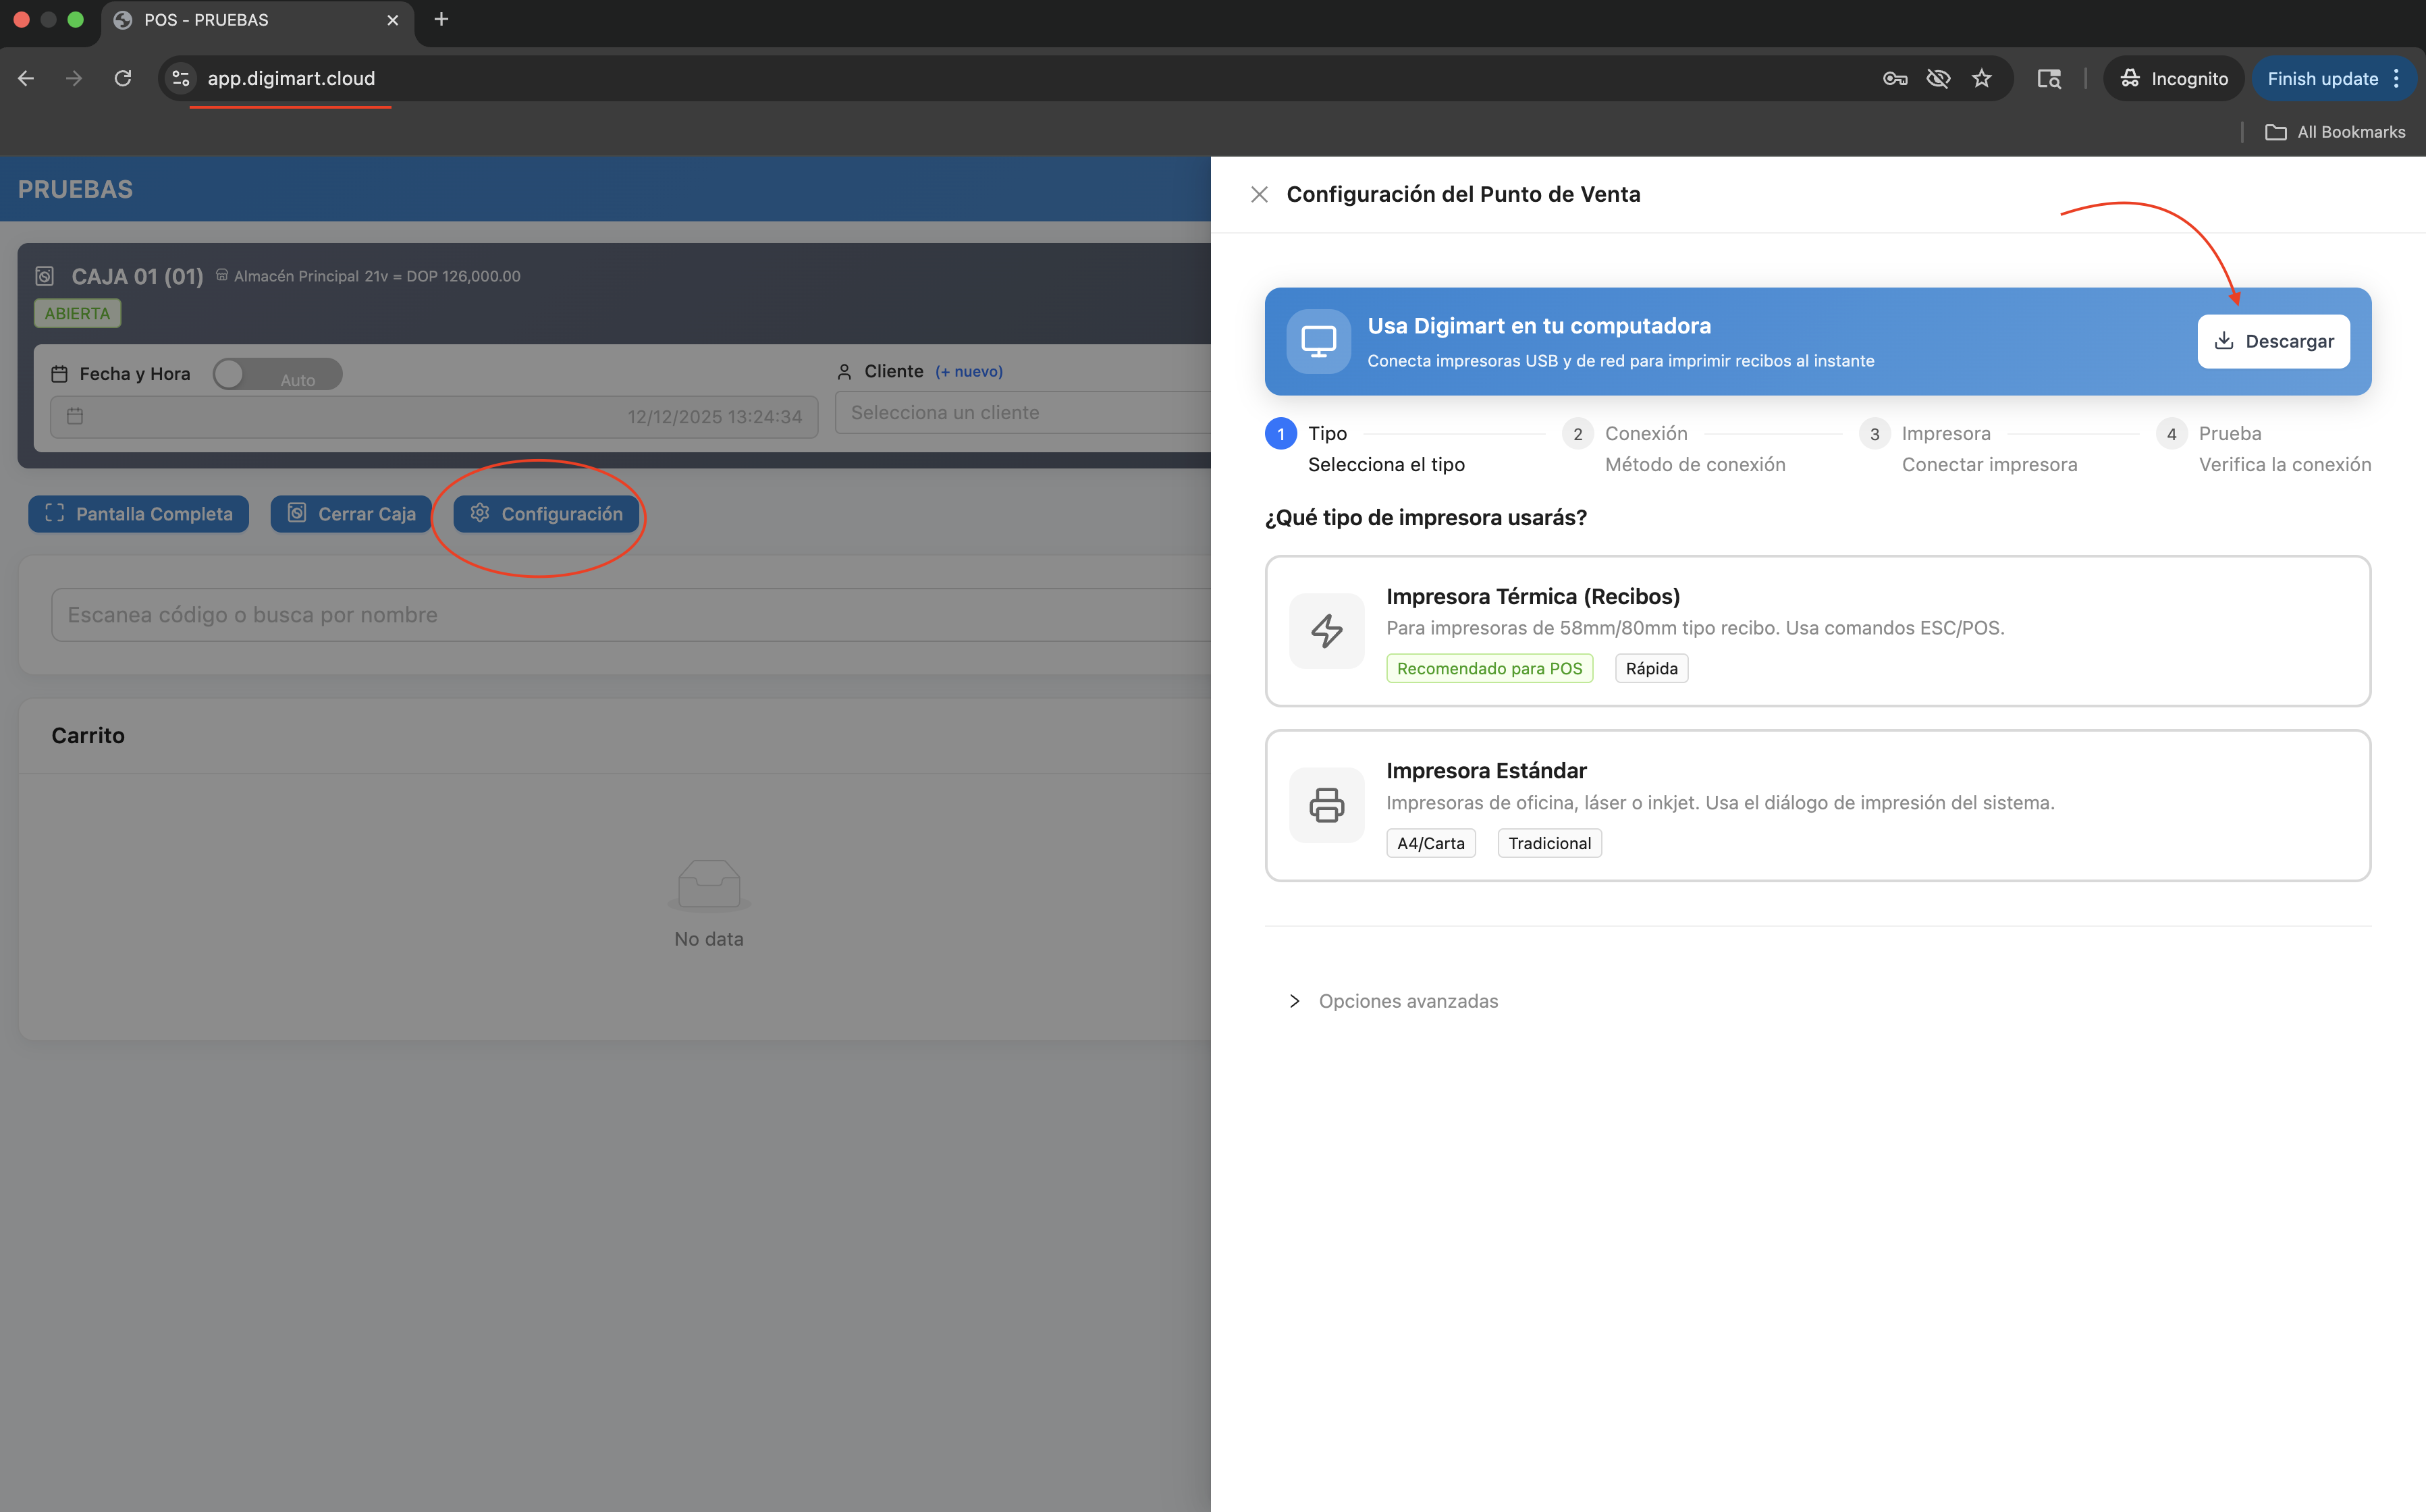Click the site info icon beside URL
The width and height of the screenshot is (2426, 1512).
(181, 78)
